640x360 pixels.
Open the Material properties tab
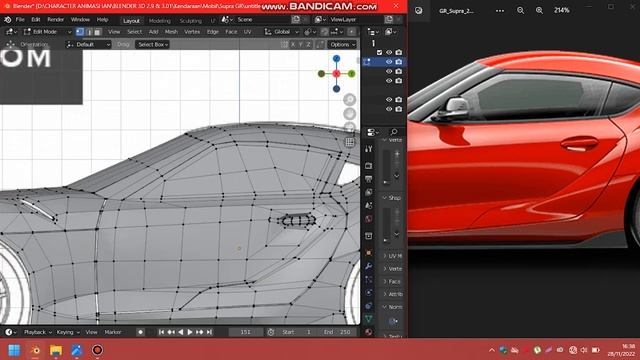tap(369, 332)
